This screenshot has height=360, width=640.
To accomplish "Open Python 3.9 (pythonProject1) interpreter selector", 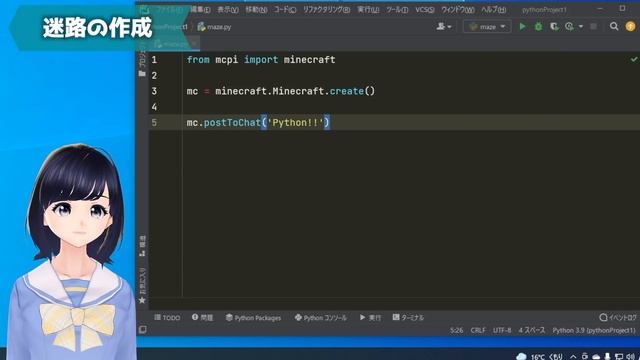I will pos(594,330).
